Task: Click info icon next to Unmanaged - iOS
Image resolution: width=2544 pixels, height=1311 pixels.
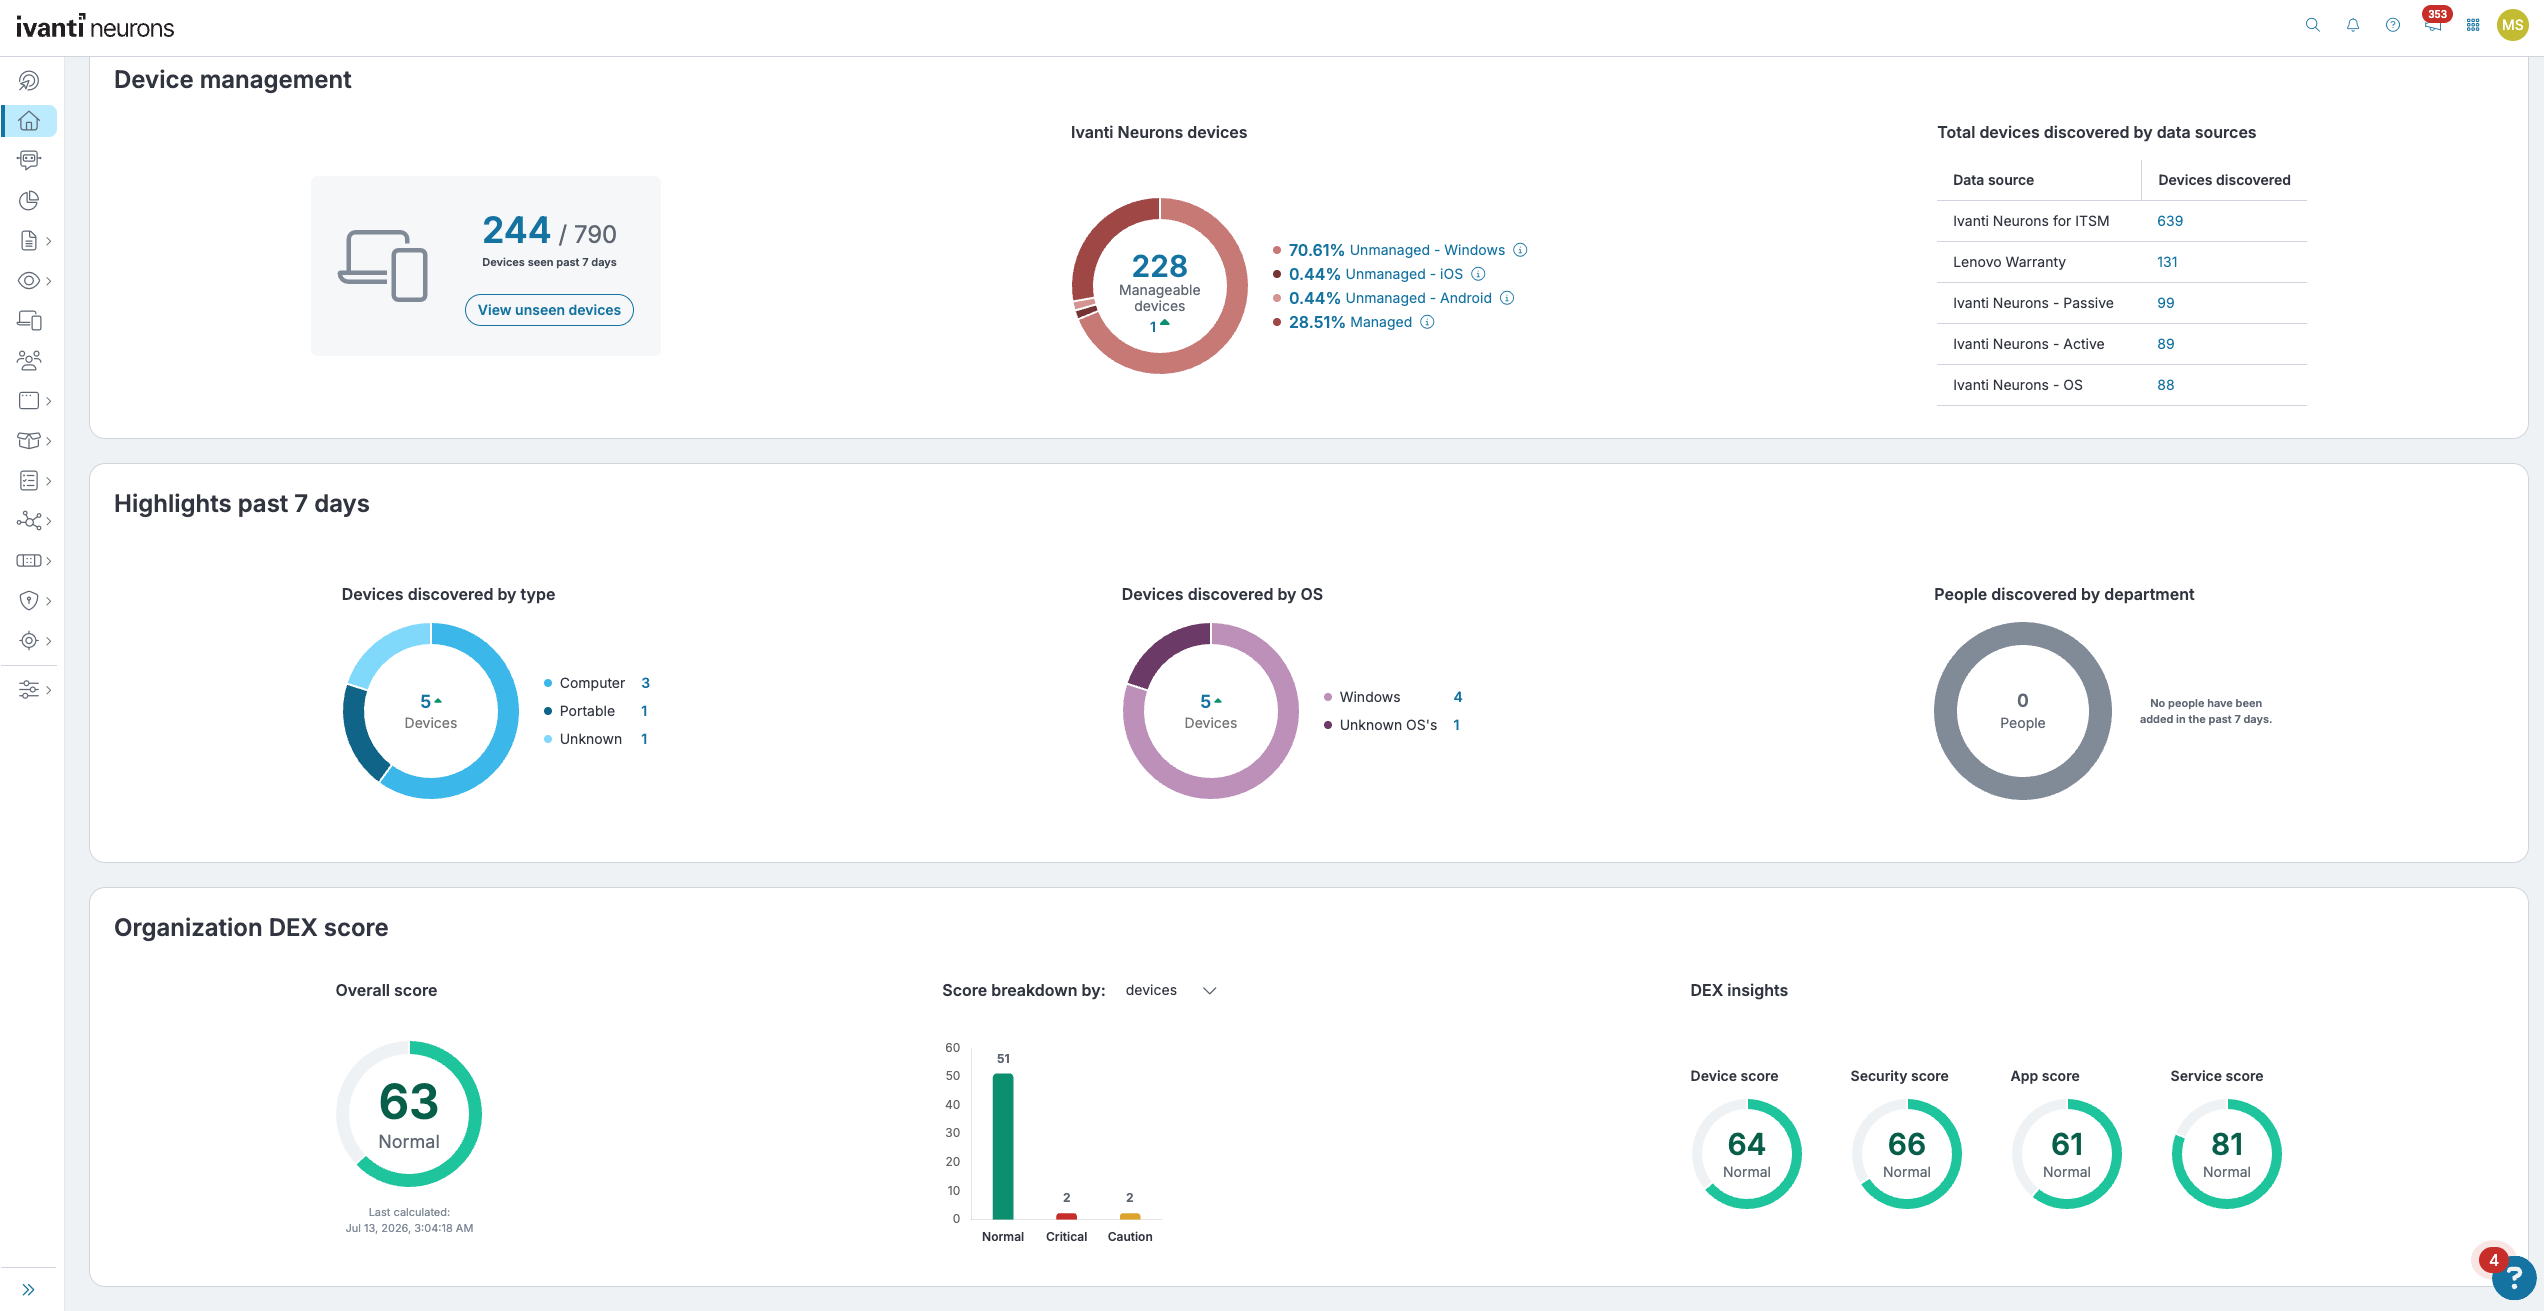Action: click(1478, 274)
